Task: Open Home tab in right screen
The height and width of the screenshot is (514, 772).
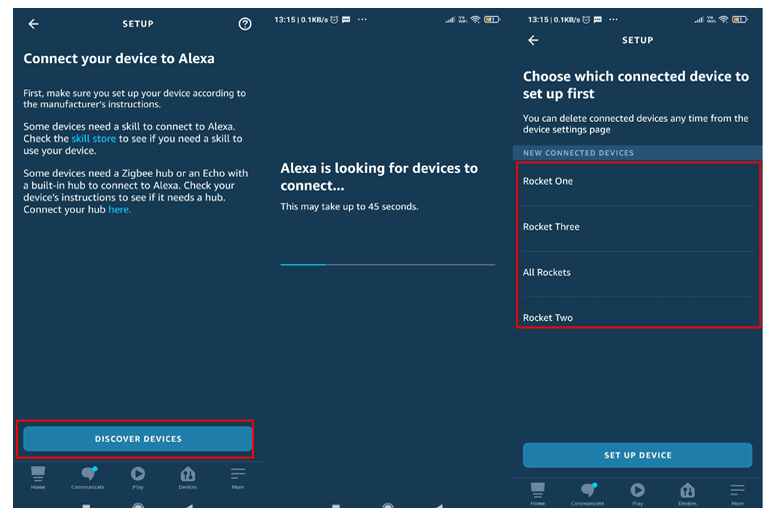Action: tap(538, 494)
